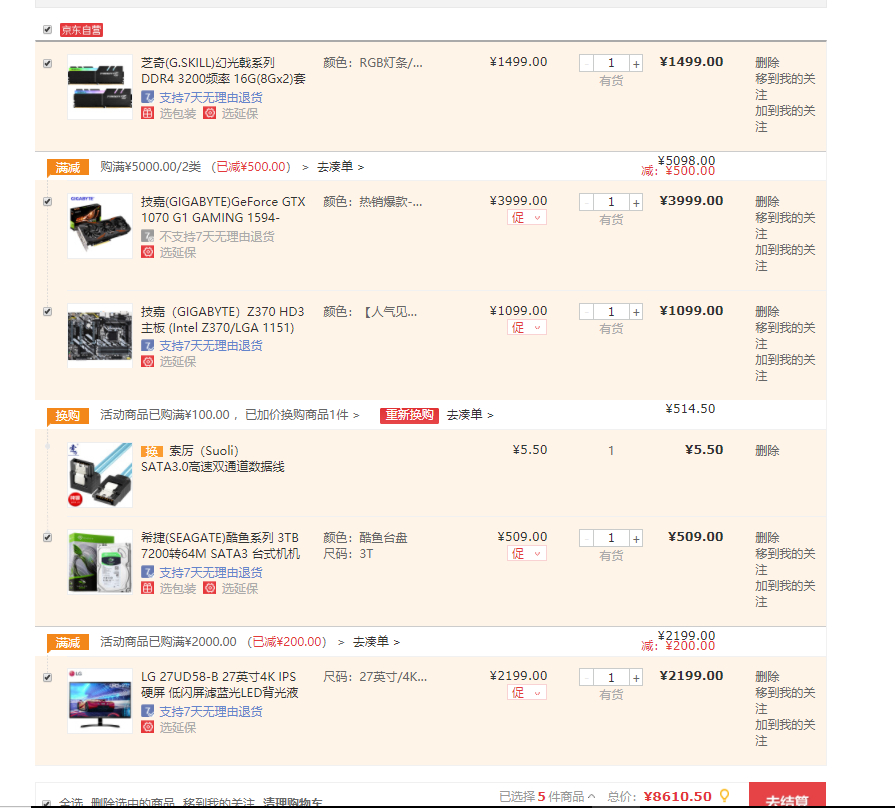Open G.SKILL memory product thumbnail
This screenshot has width=895, height=808.
(x=100, y=87)
